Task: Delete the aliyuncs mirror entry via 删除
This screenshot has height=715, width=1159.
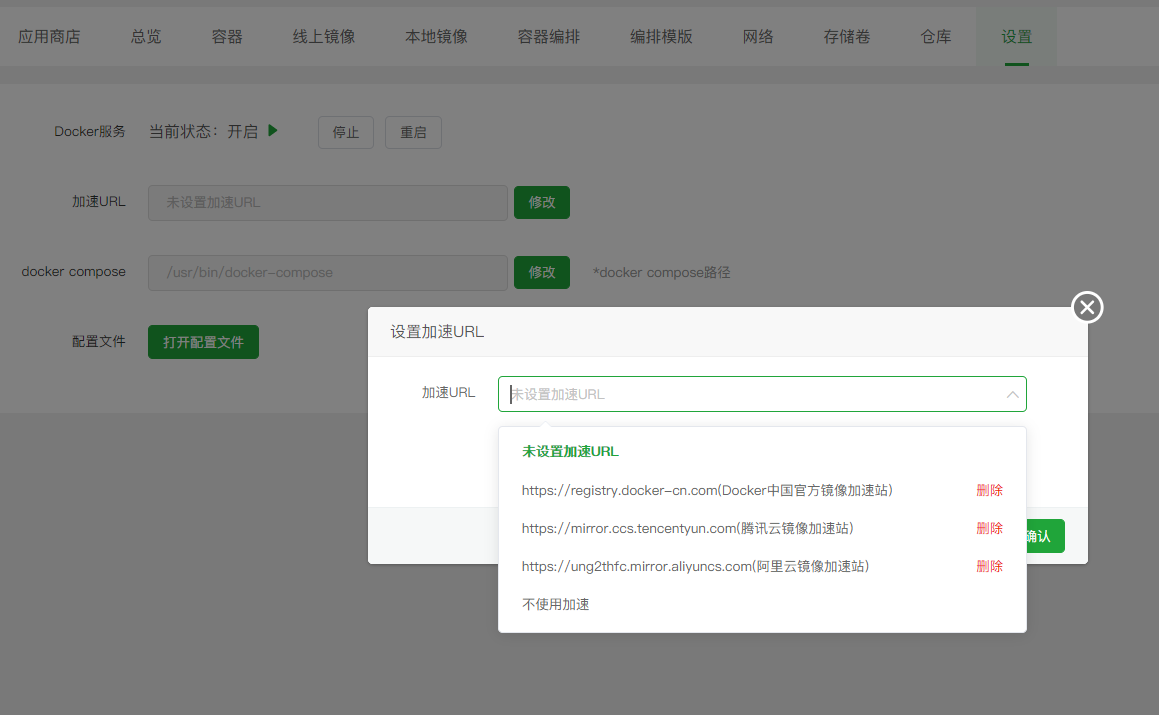Action: 989,566
